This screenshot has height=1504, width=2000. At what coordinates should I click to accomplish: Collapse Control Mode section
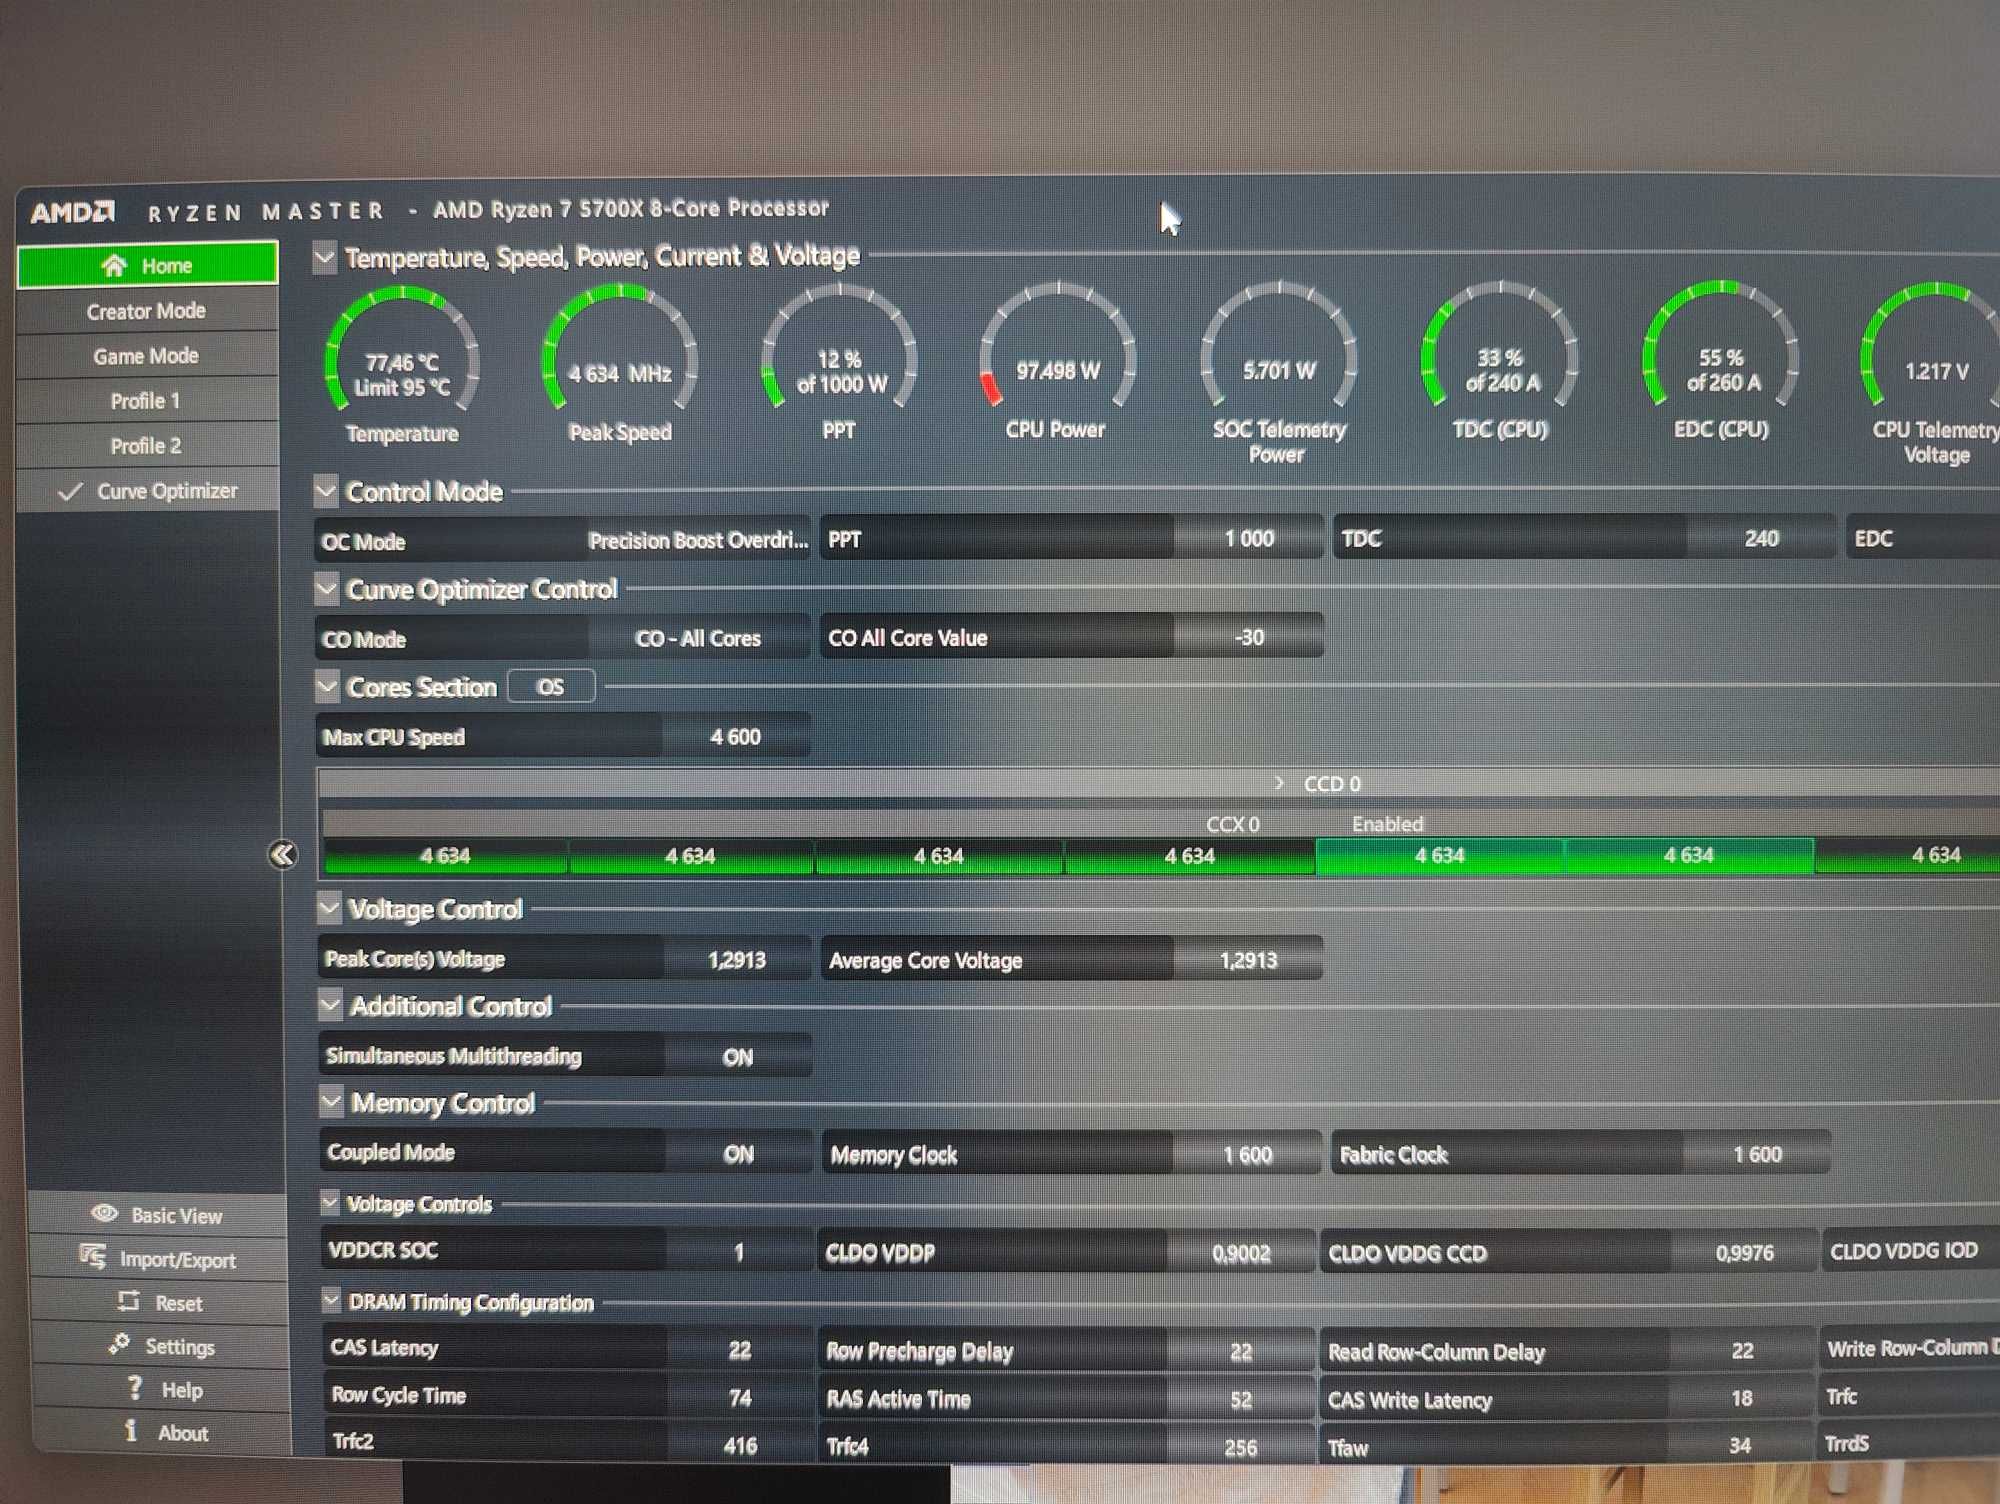[x=326, y=491]
